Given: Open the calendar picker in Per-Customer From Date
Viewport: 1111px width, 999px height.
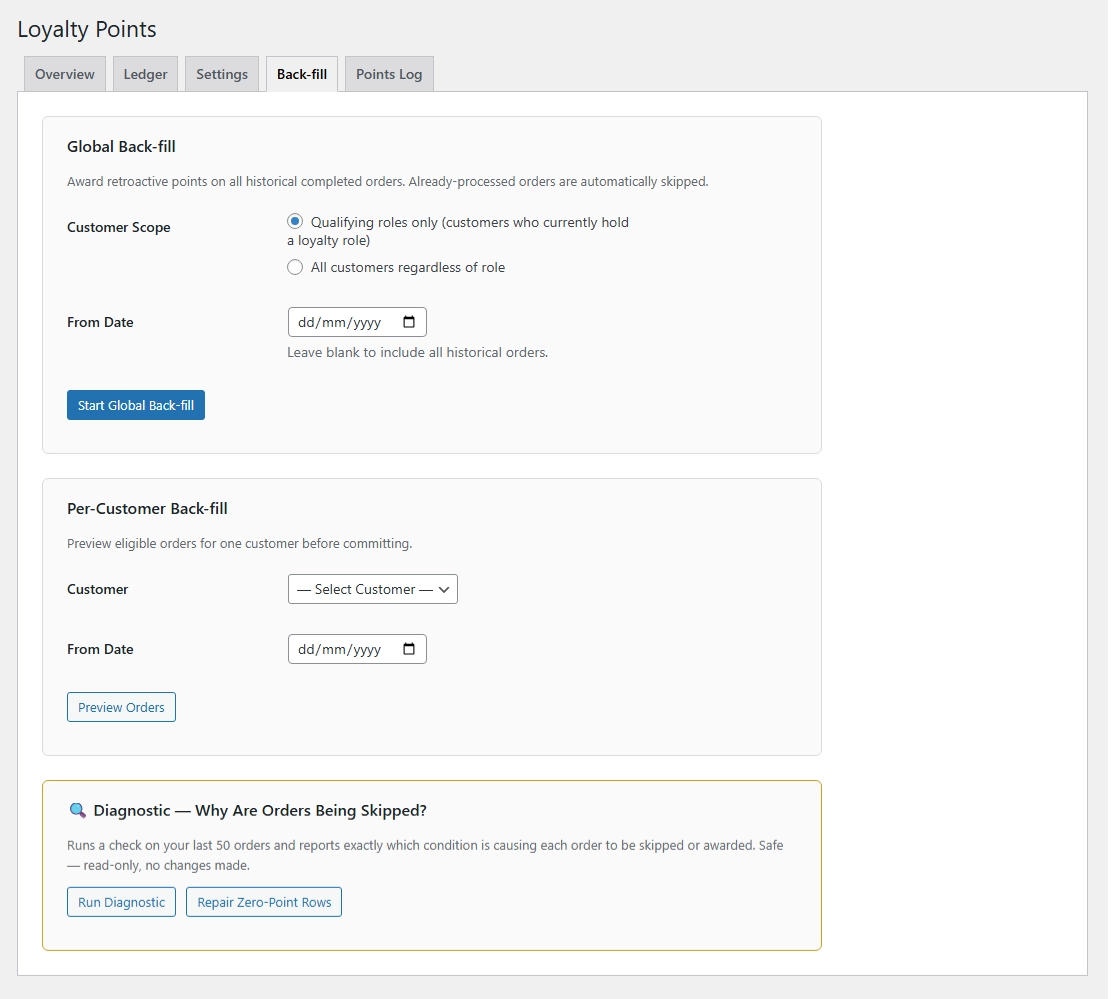Looking at the screenshot, I should point(409,649).
